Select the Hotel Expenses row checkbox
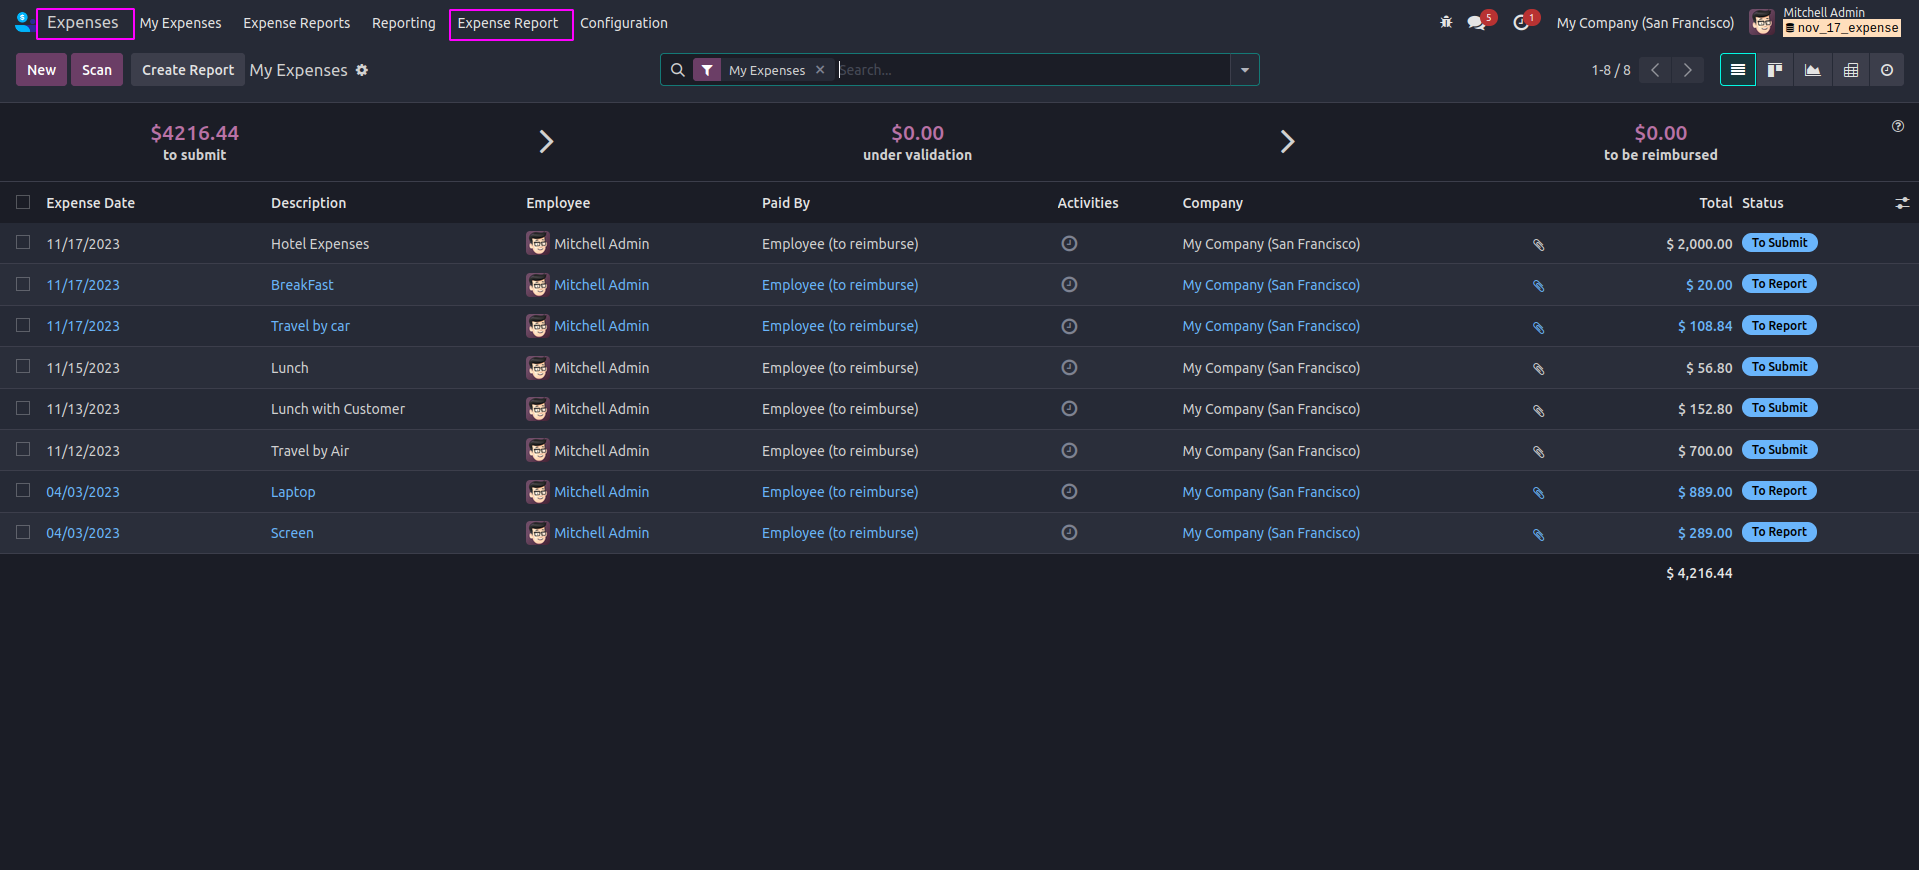The width and height of the screenshot is (1919, 870). coord(23,243)
